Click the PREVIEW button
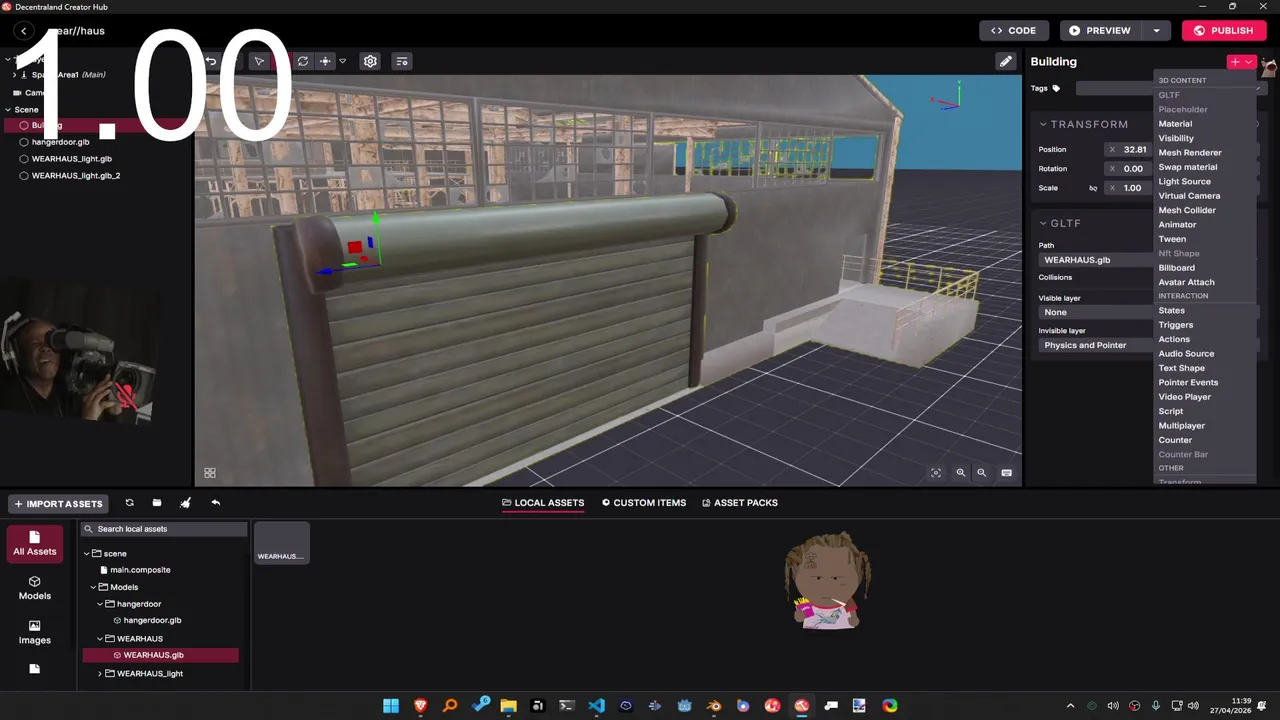 [x=1100, y=31]
